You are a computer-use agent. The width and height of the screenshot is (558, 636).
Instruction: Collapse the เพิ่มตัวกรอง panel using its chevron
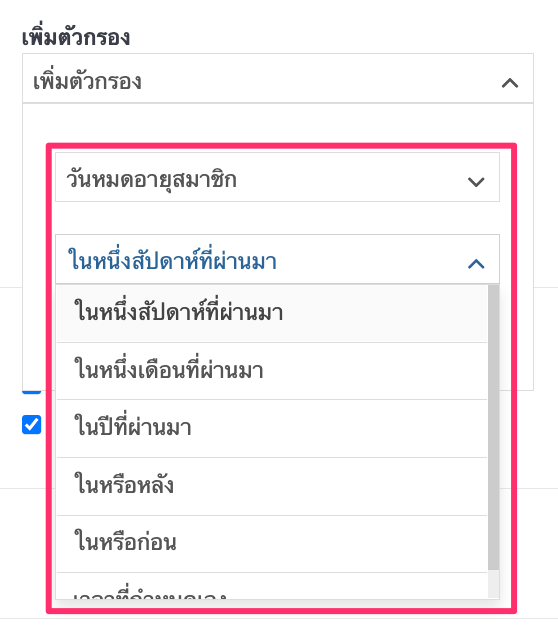[510, 83]
